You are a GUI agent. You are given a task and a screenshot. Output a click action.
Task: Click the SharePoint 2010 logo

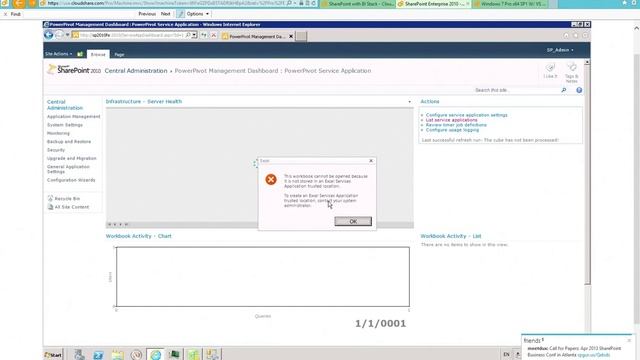click(x=74, y=70)
